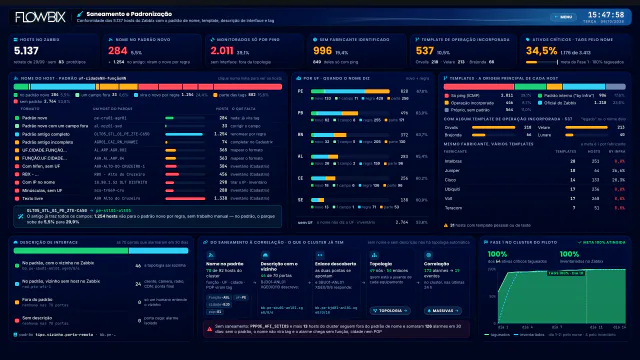This screenshot has height=360, width=640.
Task: Click the green no padrão novo legend swatch
Action: click(16, 95)
